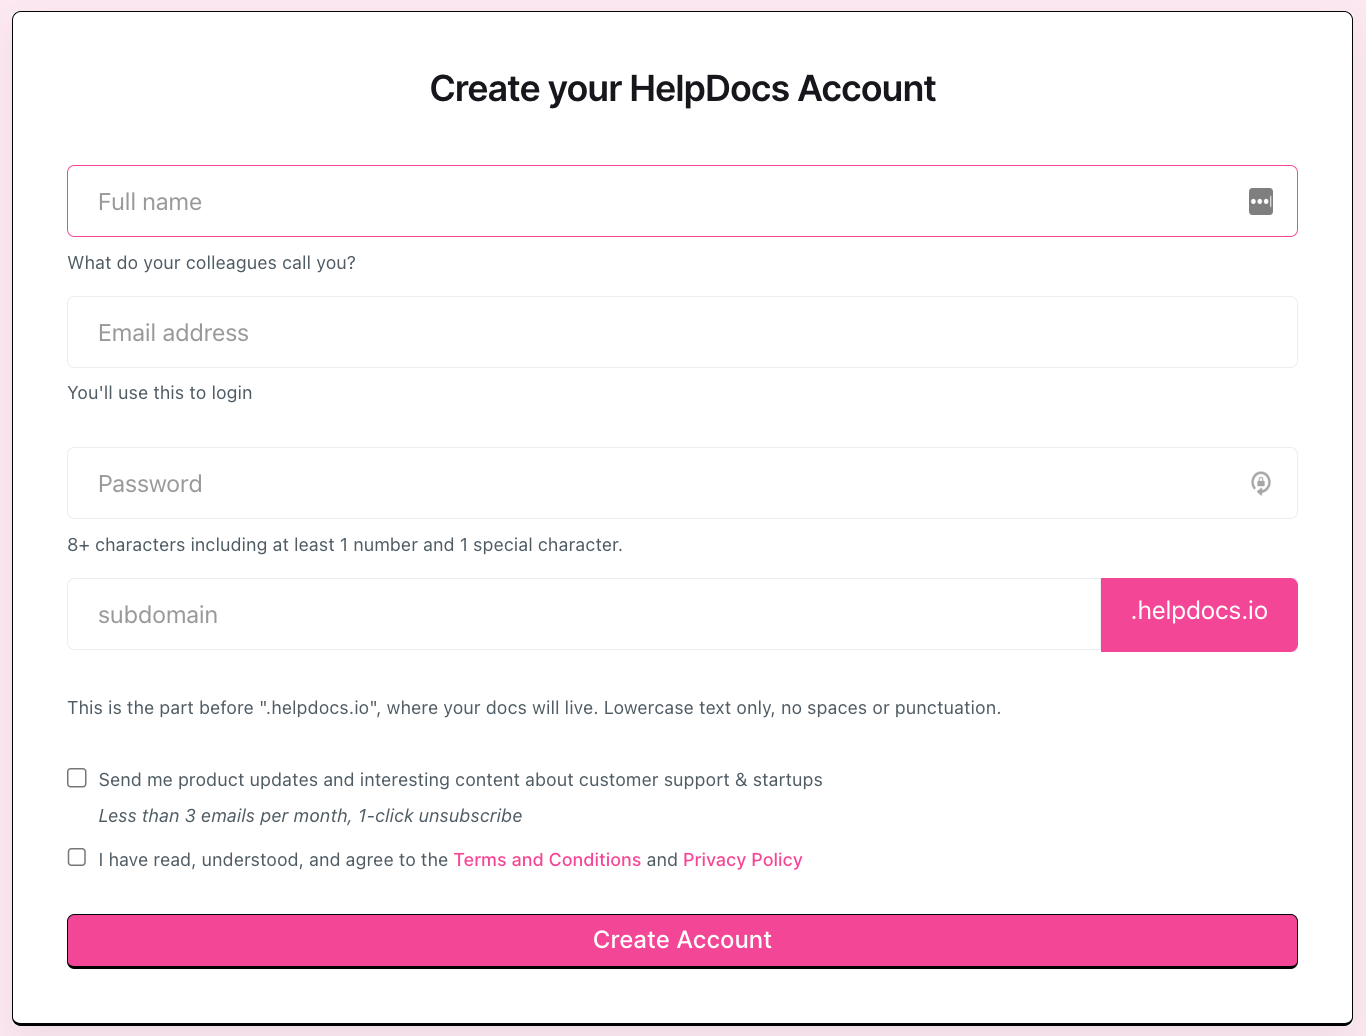This screenshot has height=1036, width=1366.
Task: Click the subdomain explanation text about lowercase only
Action: point(534,708)
